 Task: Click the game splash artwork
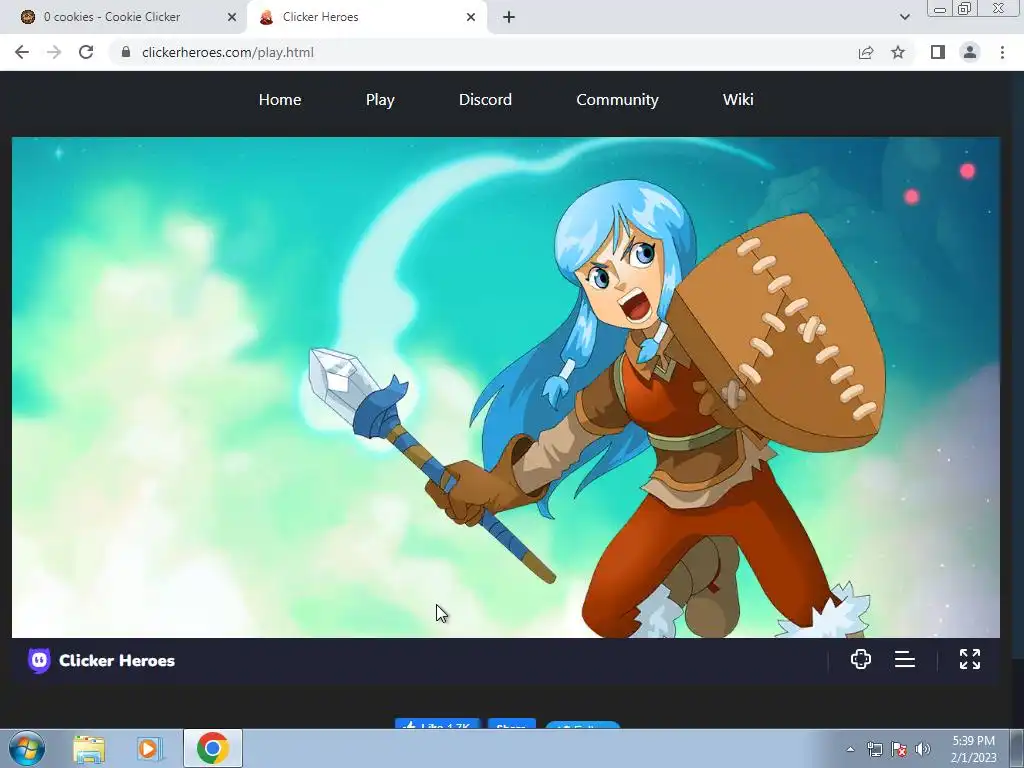pyautogui.click(x=505, y=387)
